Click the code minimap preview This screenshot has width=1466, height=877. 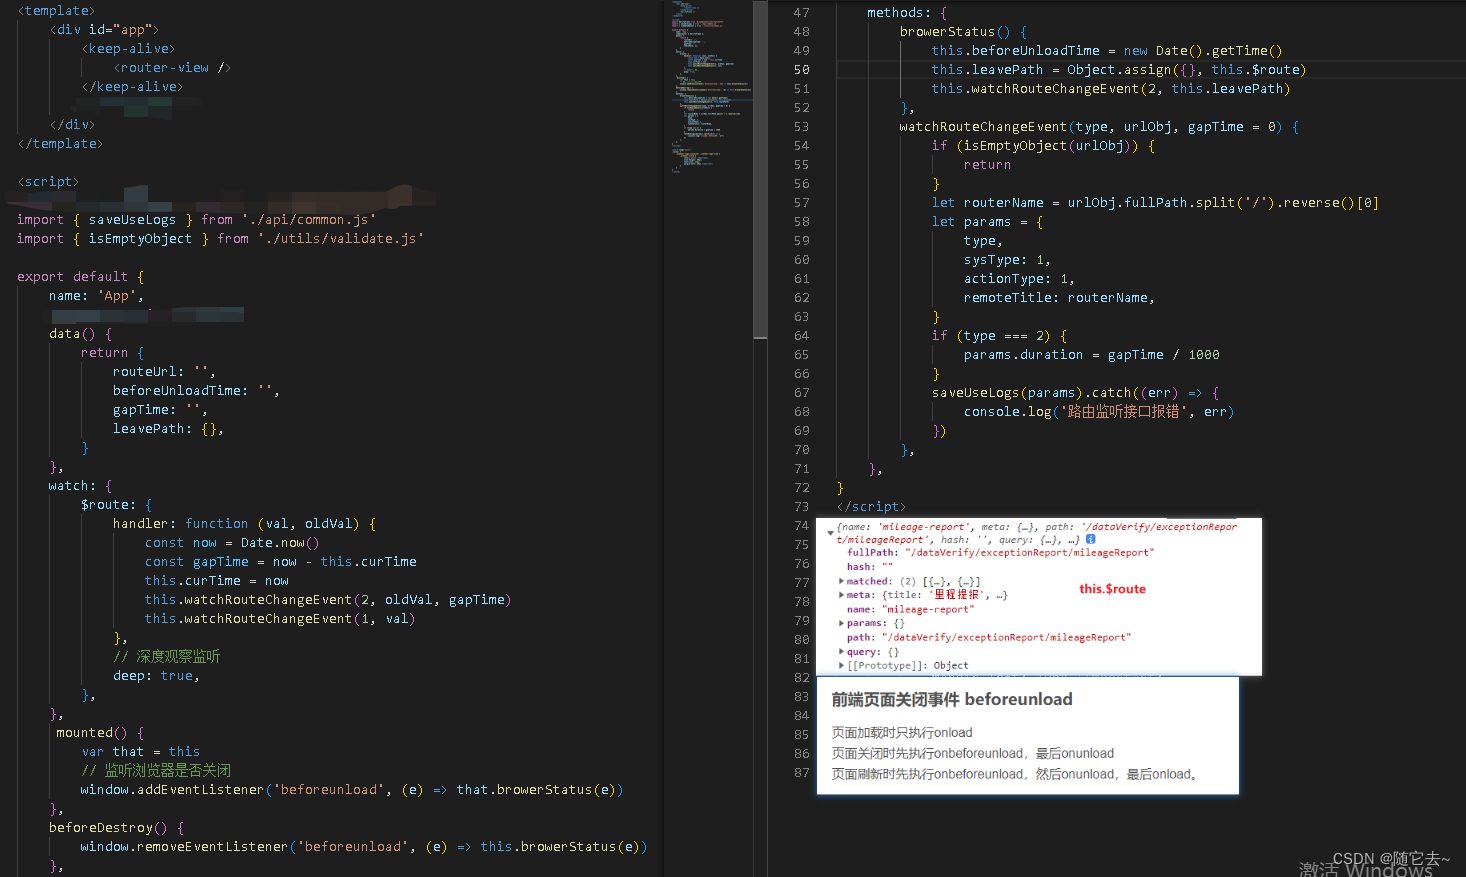click(710, 88)
